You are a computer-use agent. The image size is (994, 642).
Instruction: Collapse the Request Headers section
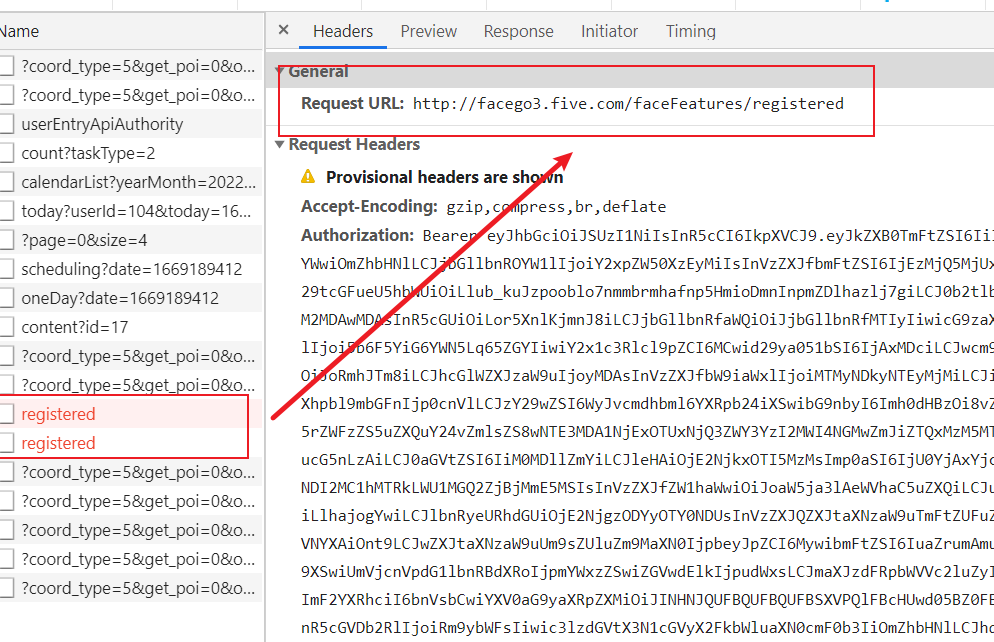point(281,145)
